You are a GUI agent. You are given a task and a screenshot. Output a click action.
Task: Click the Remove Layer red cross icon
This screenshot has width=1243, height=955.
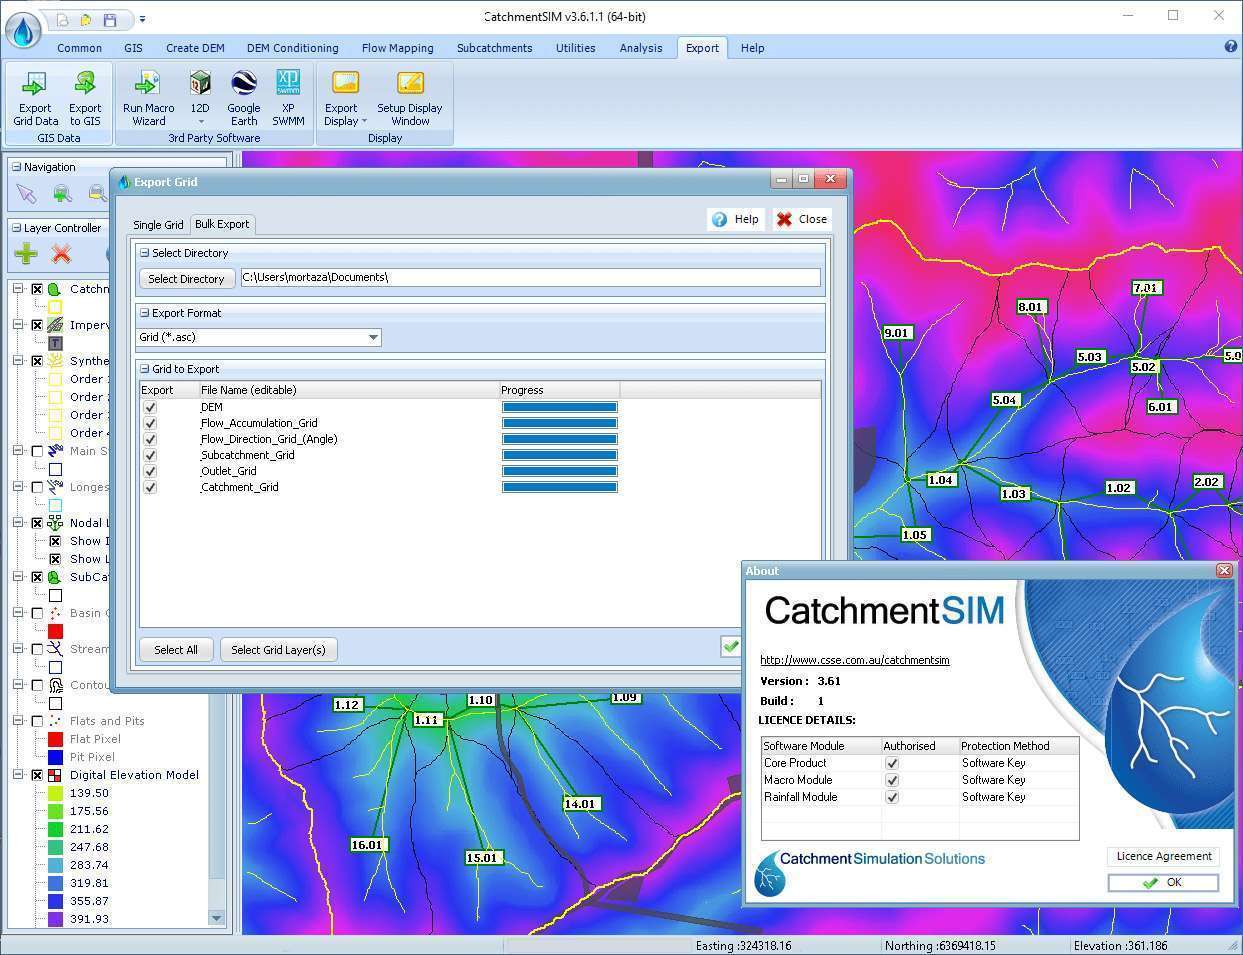click(61, 253)
